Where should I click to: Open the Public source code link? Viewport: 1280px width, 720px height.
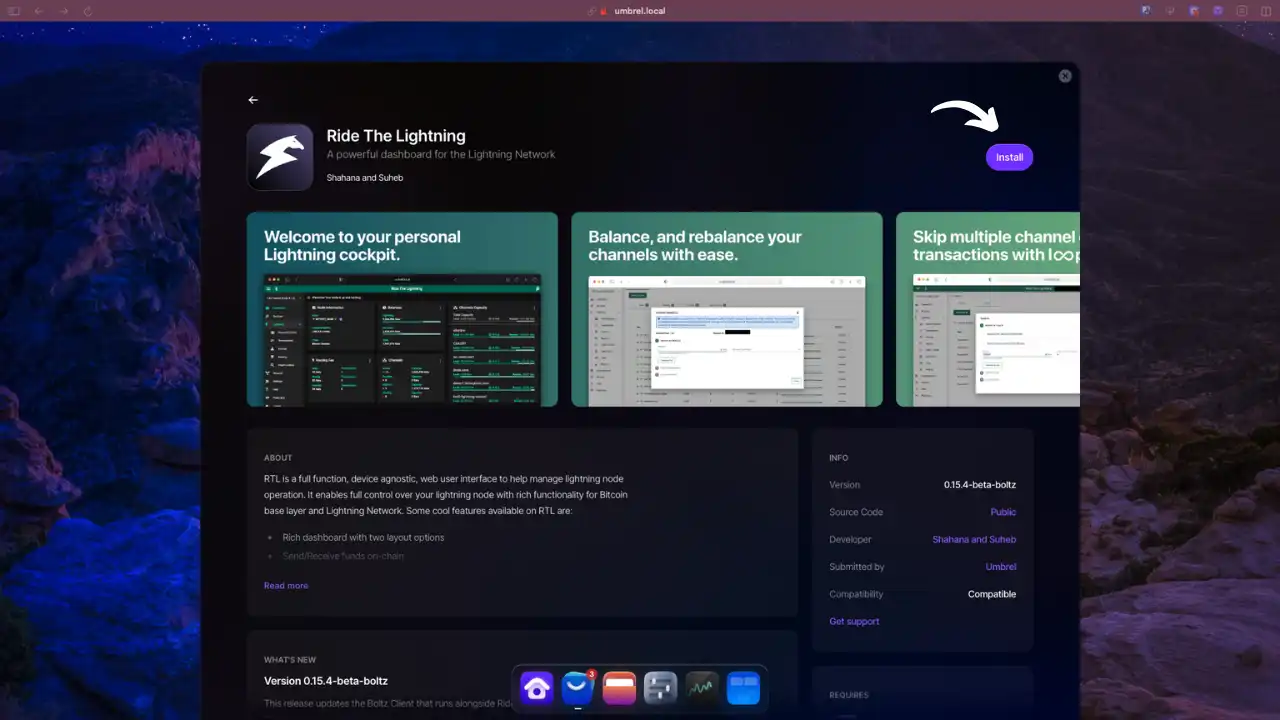tap(1003, 512)
